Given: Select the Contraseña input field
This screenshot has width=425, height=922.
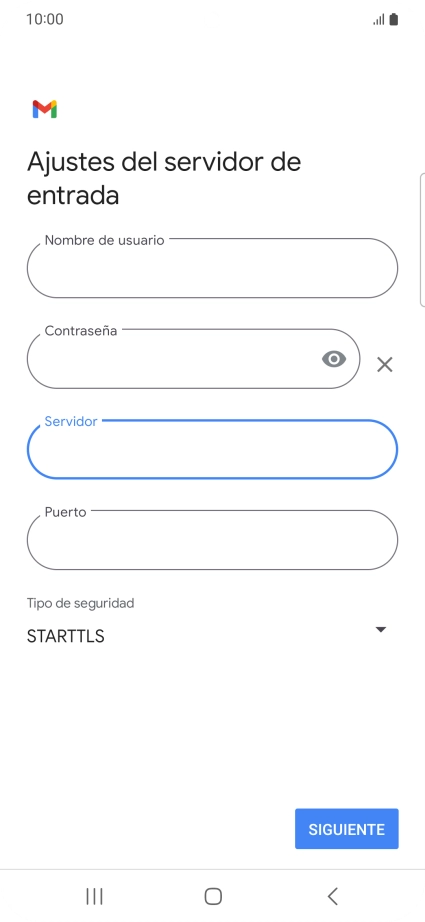Looking at the screenshot, I should pyautogui.click(x=193, y=359).
